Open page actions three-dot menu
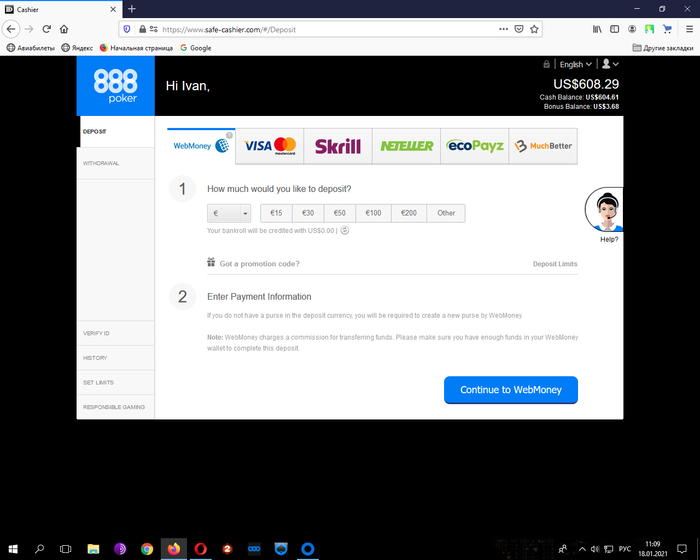700x560 pixels. point(504,29)
